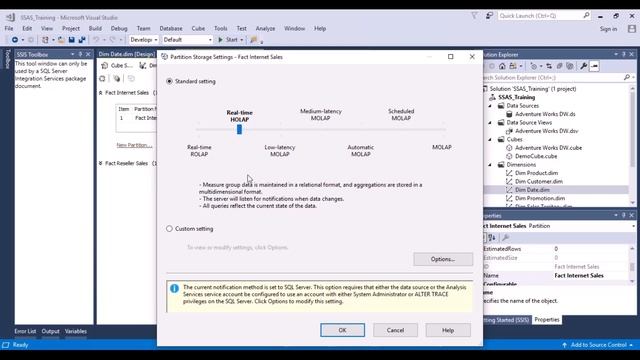The height and width of the screenshot is (360, 640).
Task: Open the vertical Toolbox side tab
Action: [7, 59]
